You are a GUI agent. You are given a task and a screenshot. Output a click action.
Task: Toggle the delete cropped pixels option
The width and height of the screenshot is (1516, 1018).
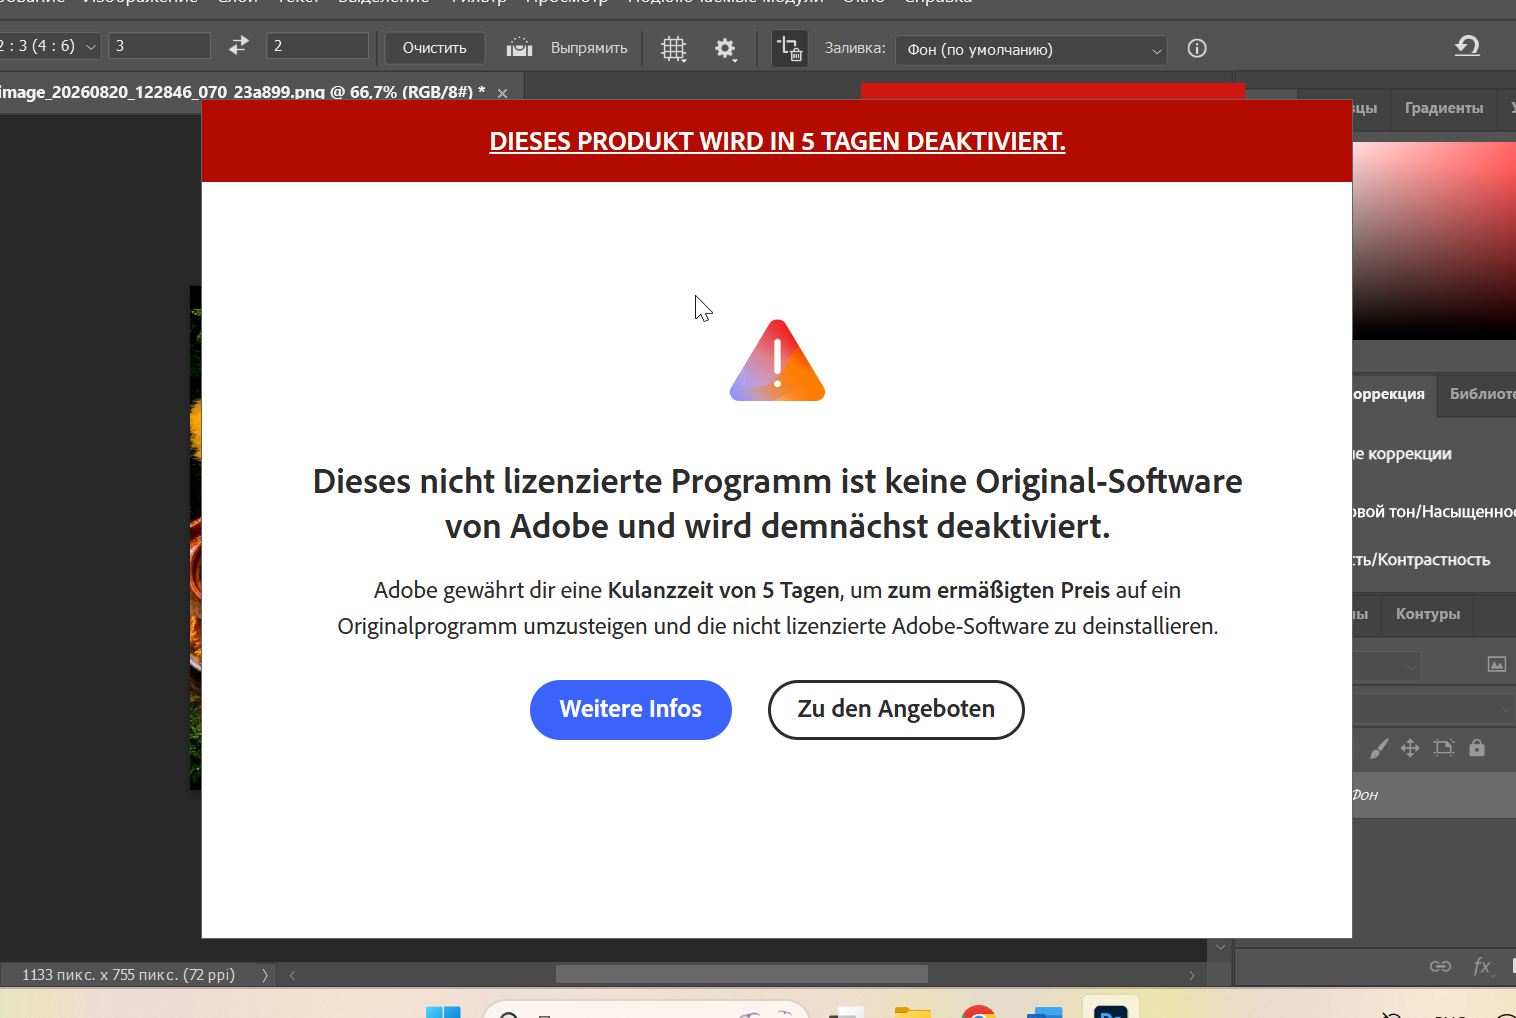(789, 48)
